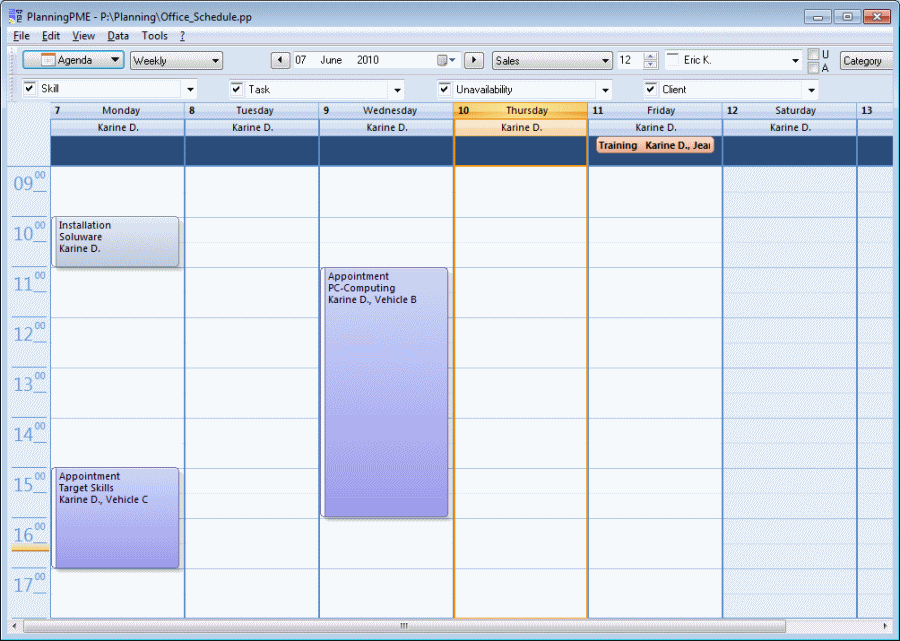
Task: Expand the Skill filter dropdown arrow
Action: pos(191,90)
